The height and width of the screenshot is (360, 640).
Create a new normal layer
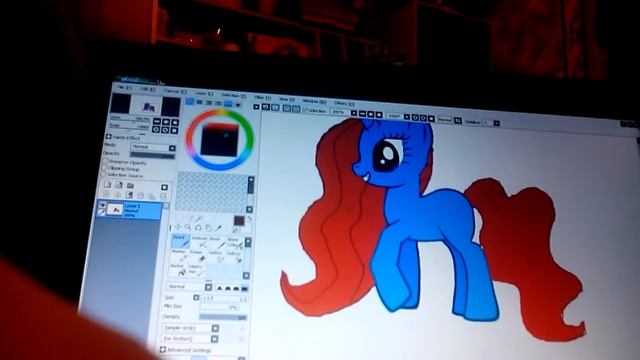click(x=108, y=184)
